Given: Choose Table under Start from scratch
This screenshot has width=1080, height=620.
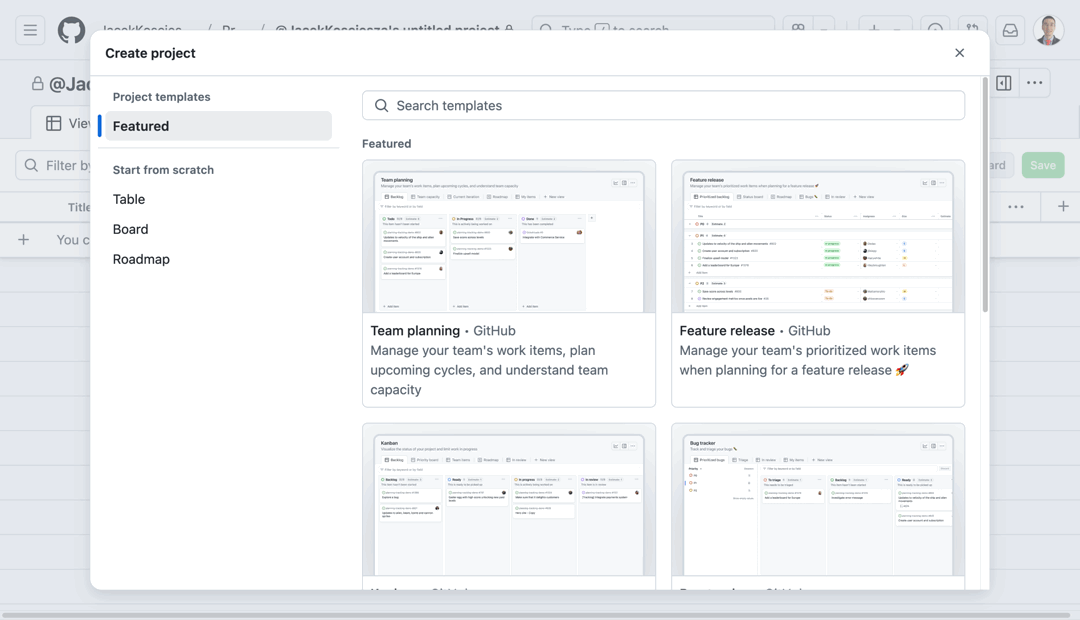Looking at the screenshot, I should click(129, 199).
